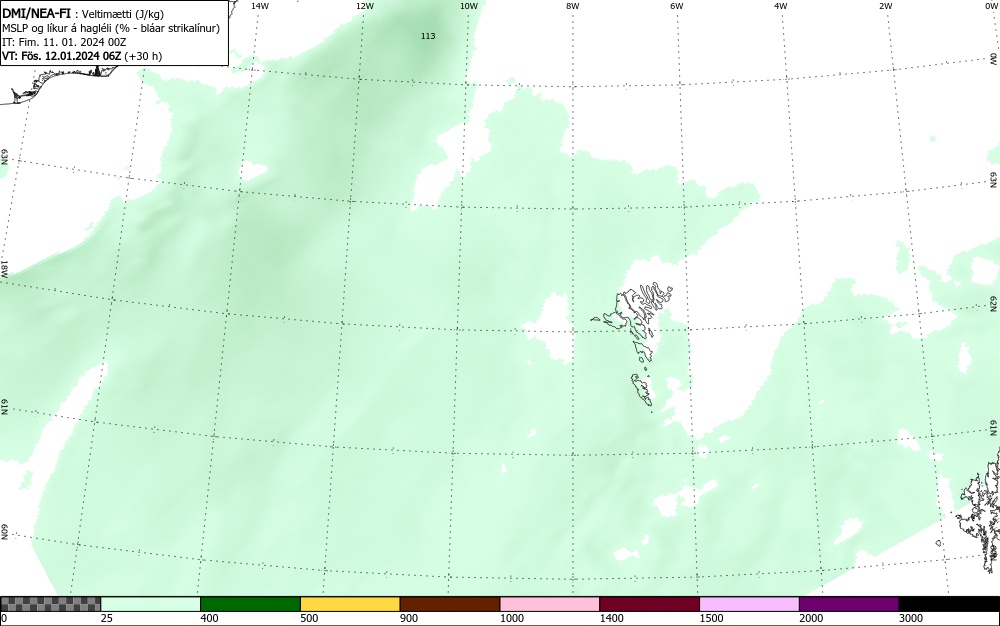Click the legend value "1000"
The width and height of the screenshot is (1000, 626).
pos(511,618)
